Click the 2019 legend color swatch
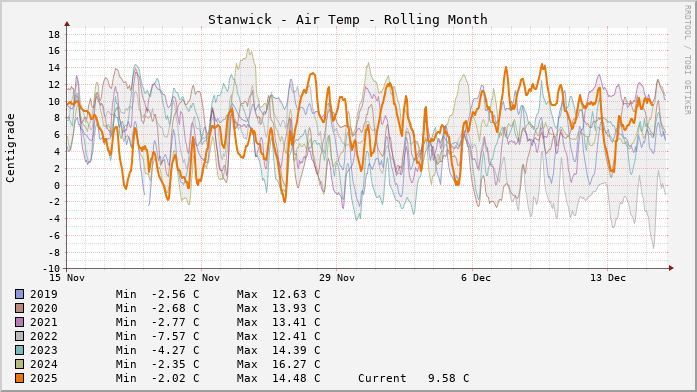Viewport: 697px width, 392px height. pos(20,294)
